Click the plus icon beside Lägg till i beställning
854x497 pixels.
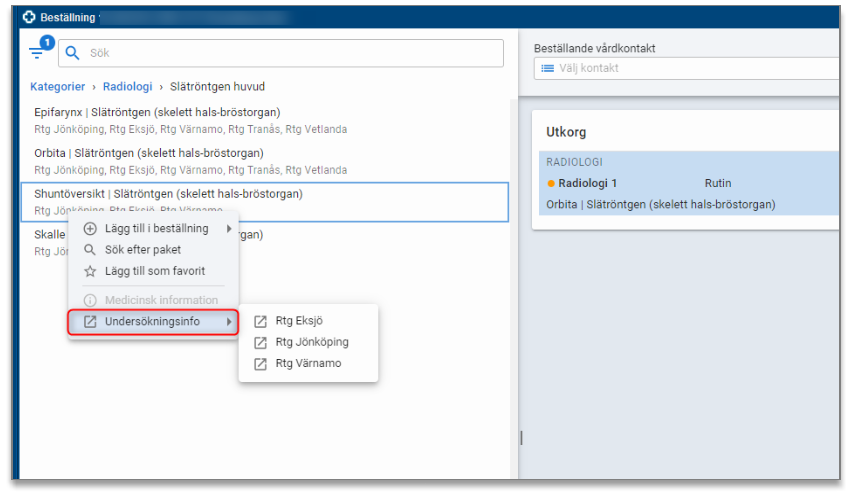pos(89,229)
